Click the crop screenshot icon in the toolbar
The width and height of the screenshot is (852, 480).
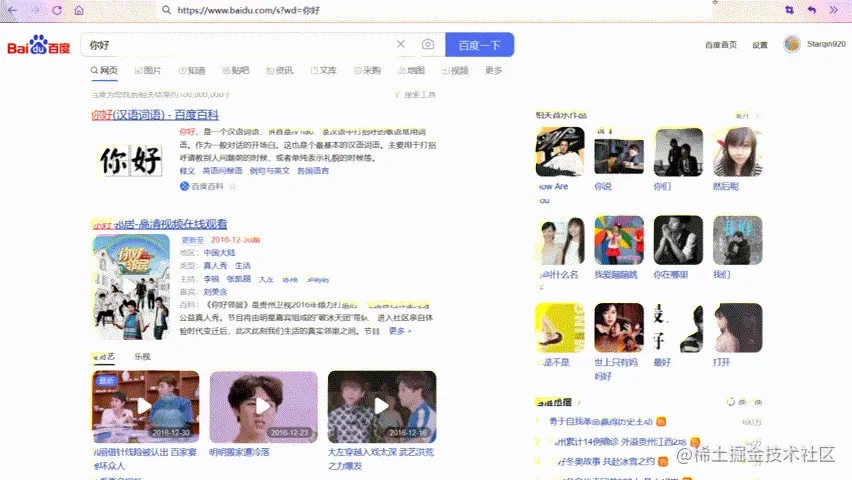click(789, 10)
